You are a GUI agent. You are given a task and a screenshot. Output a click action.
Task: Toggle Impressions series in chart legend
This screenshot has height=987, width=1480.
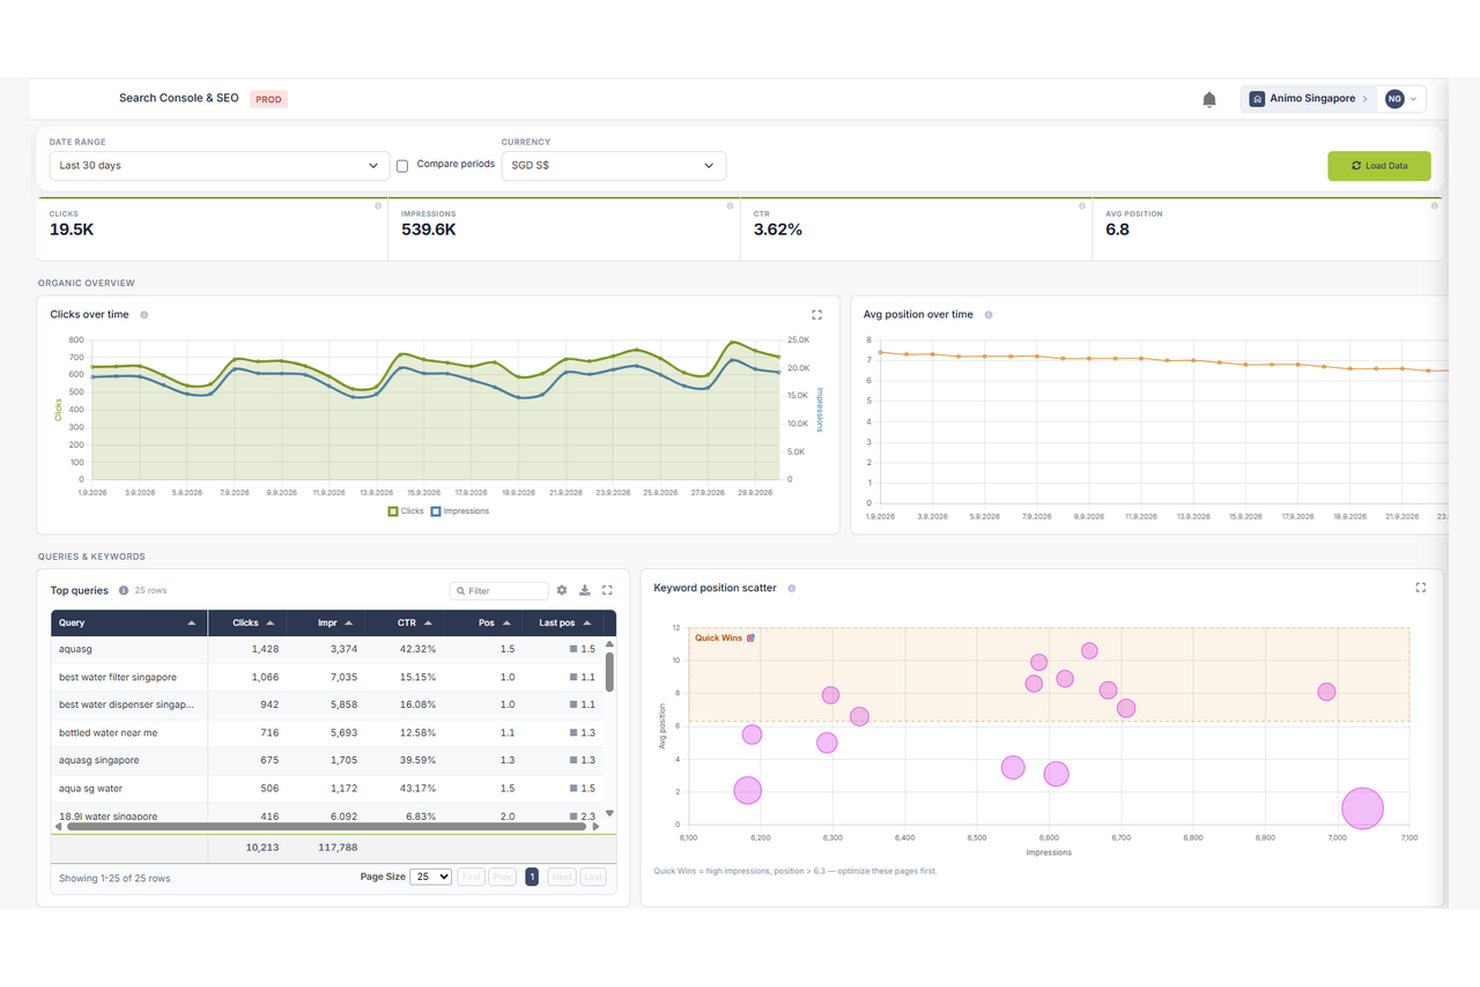point(460,511)
